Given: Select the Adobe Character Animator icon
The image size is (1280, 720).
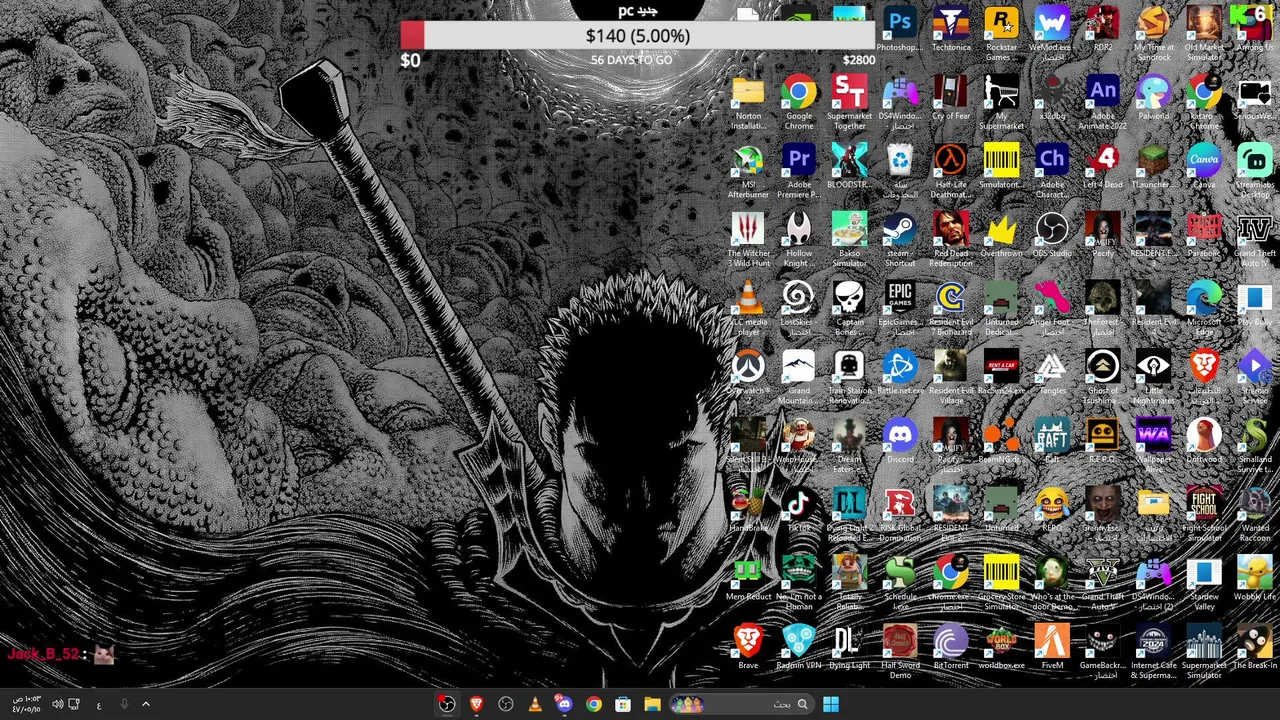Looking at the screenshot, I should pos(1052,172).
